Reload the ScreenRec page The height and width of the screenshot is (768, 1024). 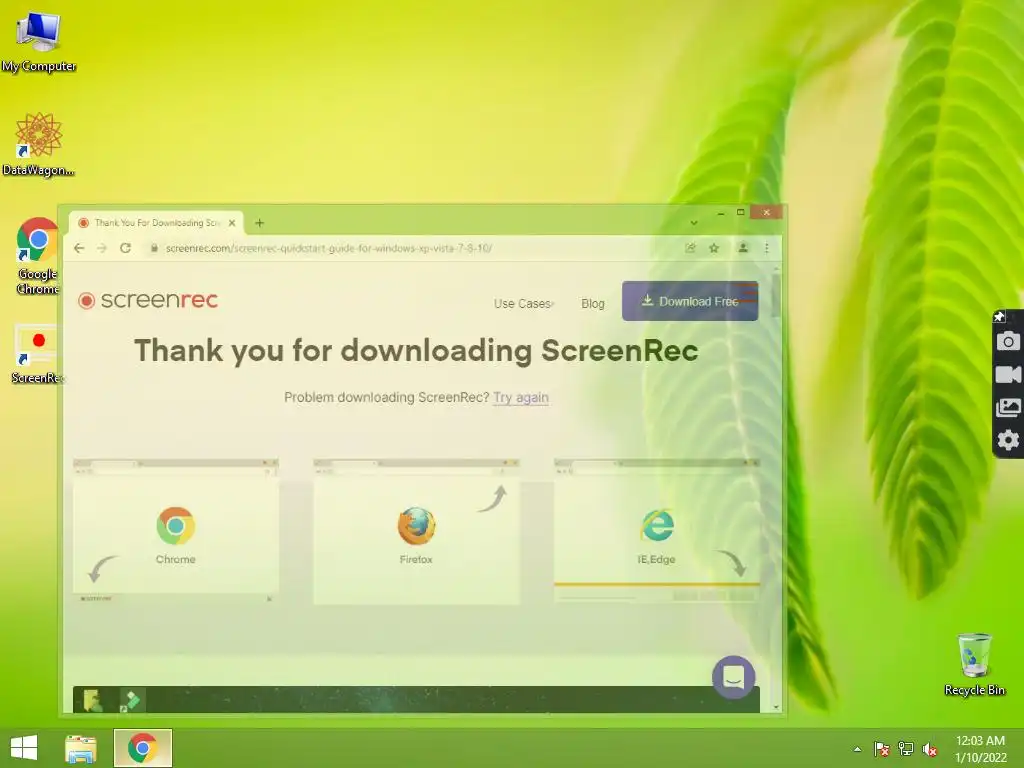point(125,248)
